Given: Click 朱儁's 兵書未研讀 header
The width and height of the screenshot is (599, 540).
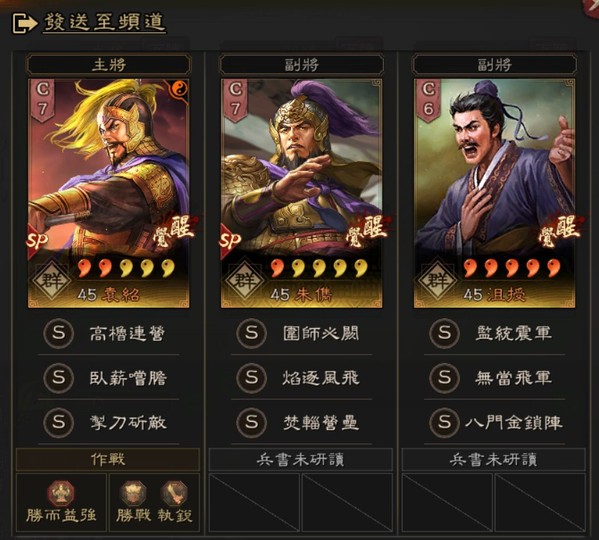Looking at the screenshot, I should (301, 459).
